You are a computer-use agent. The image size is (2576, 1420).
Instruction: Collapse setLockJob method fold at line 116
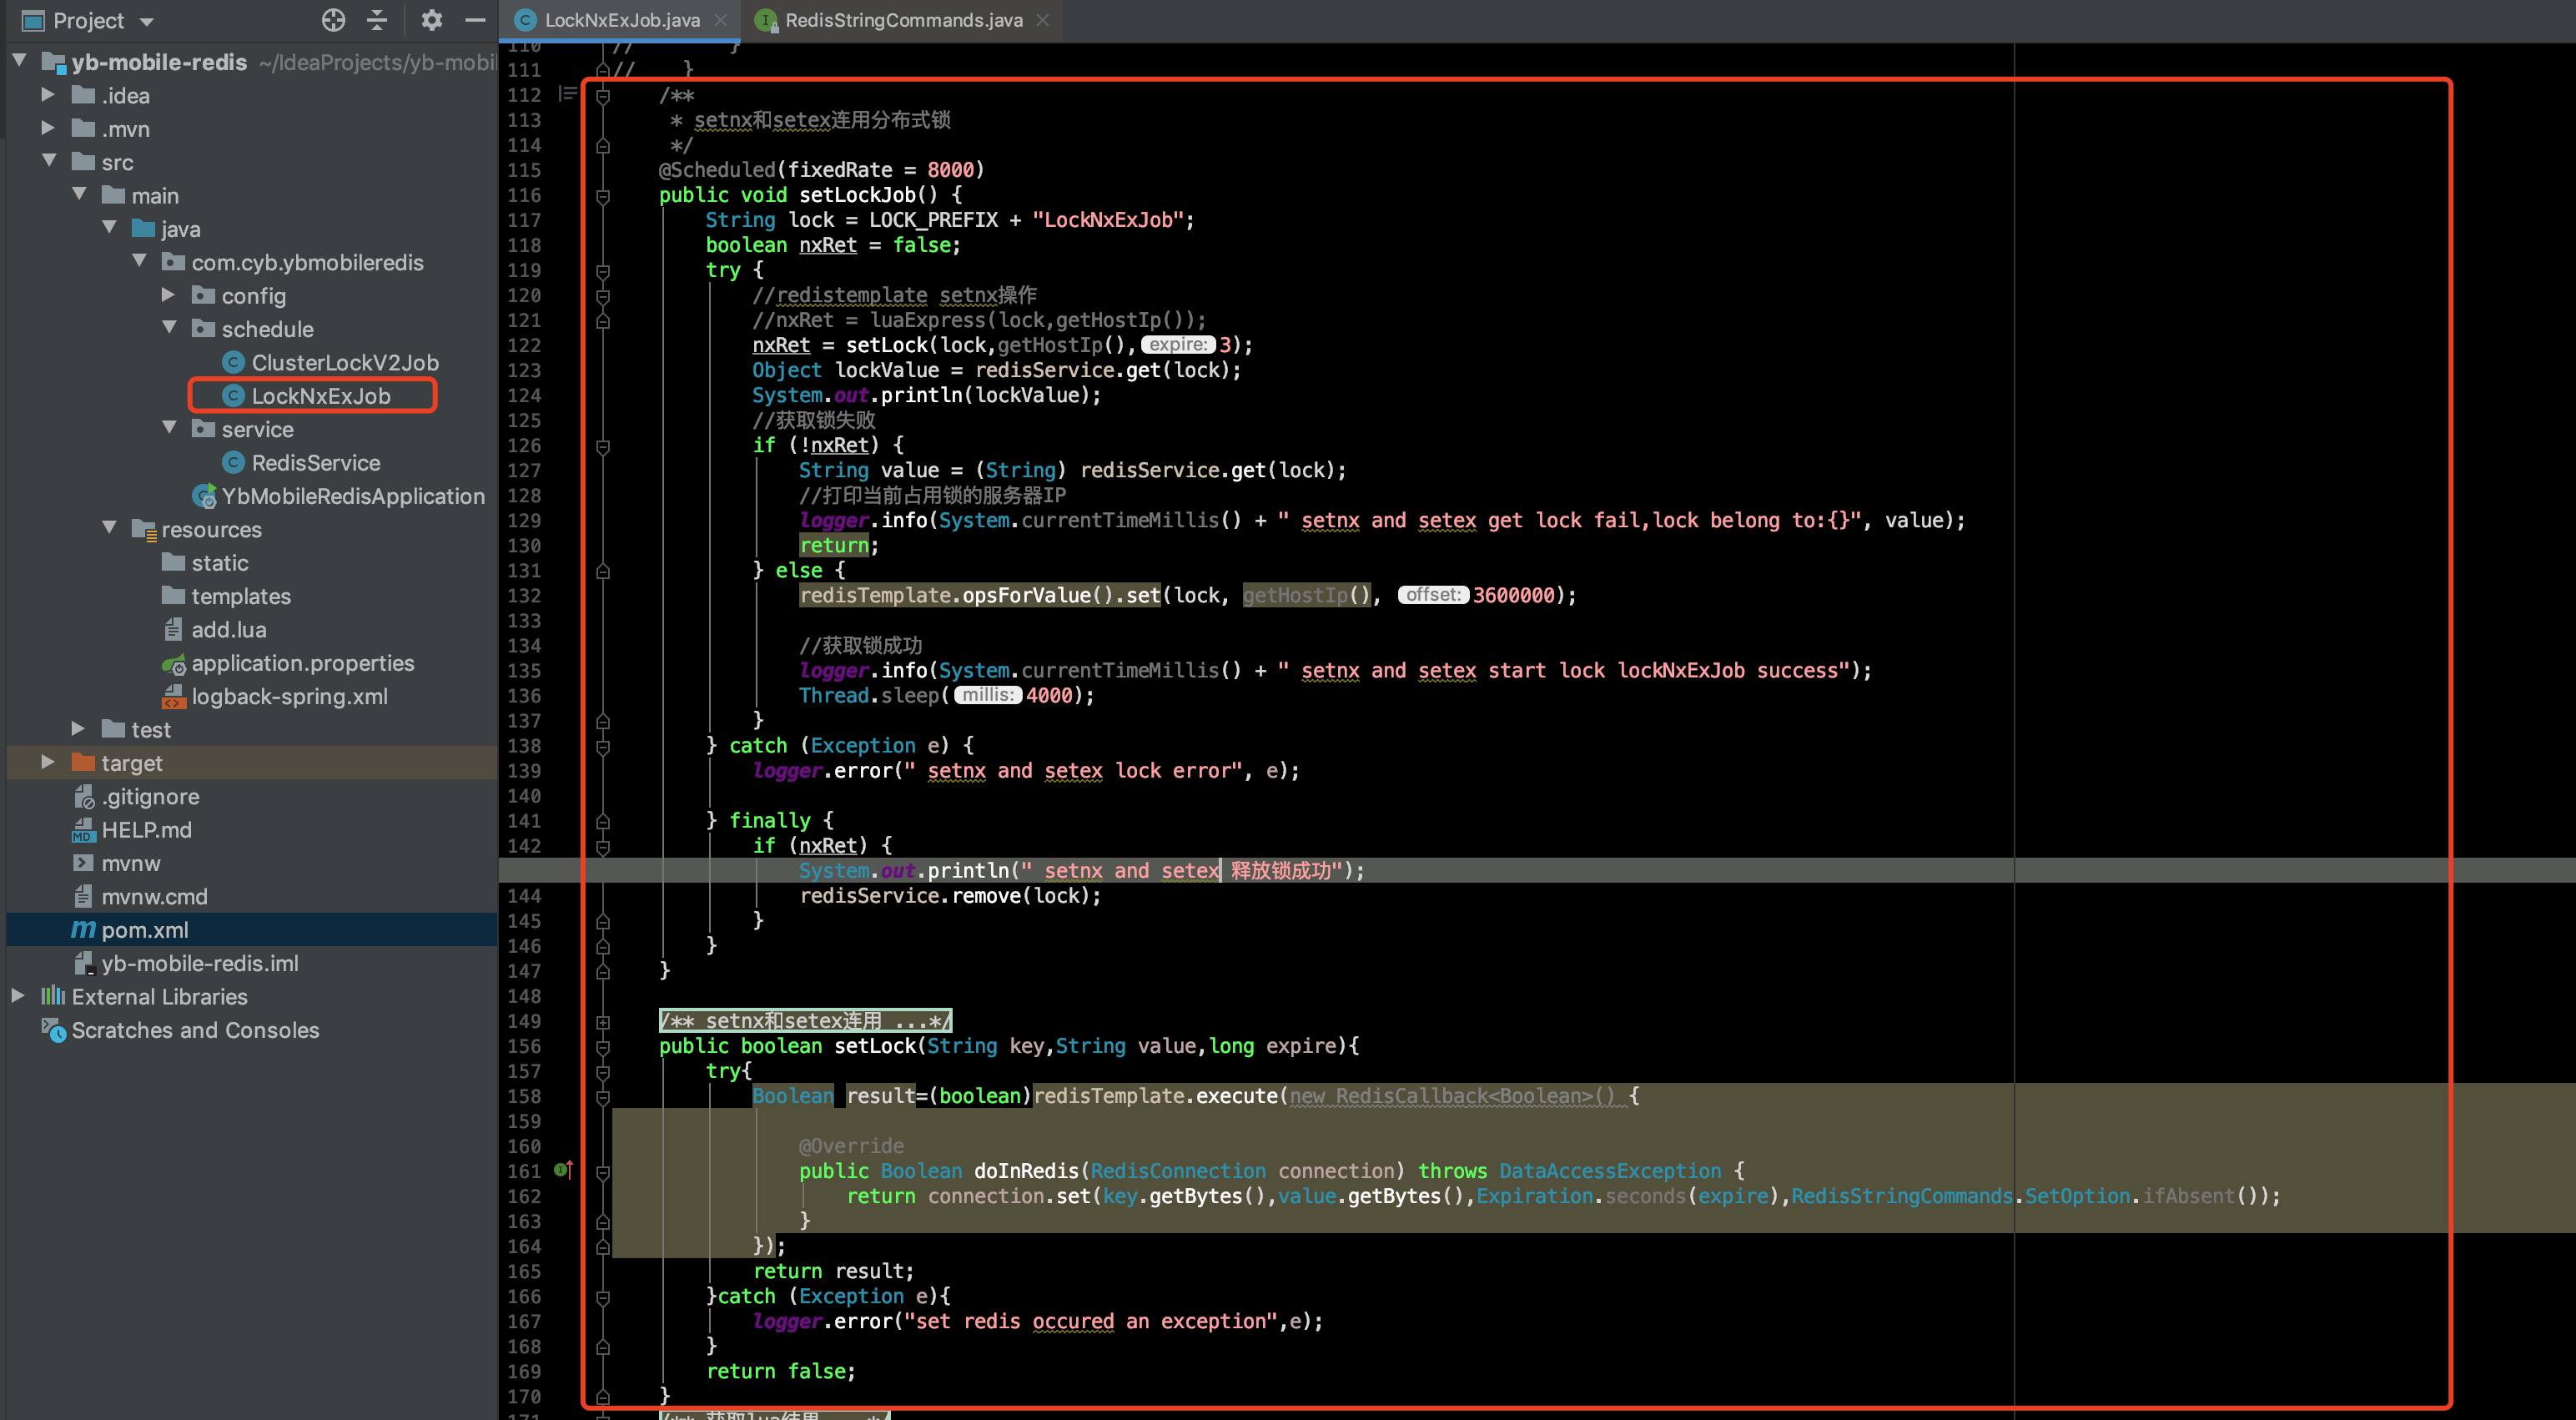[603, 196]
